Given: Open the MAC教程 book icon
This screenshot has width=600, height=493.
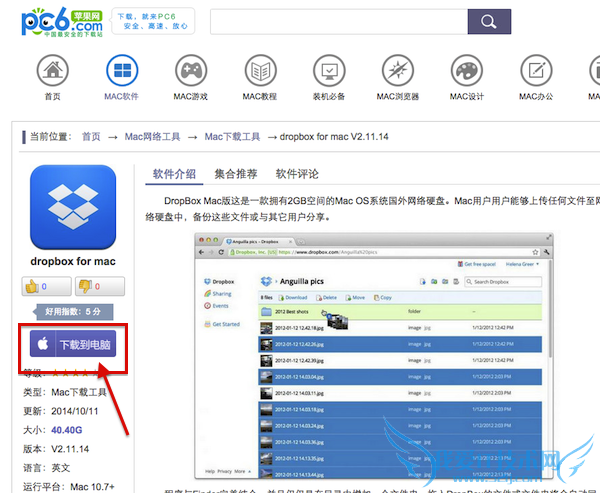Looking at the screenshot, I should click(x=260, y=70).
